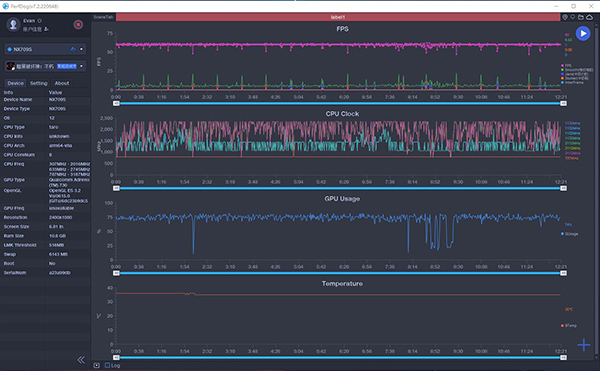Expand the app selection dropdown arrow
The image size is (600, 371).
(82, 66)
